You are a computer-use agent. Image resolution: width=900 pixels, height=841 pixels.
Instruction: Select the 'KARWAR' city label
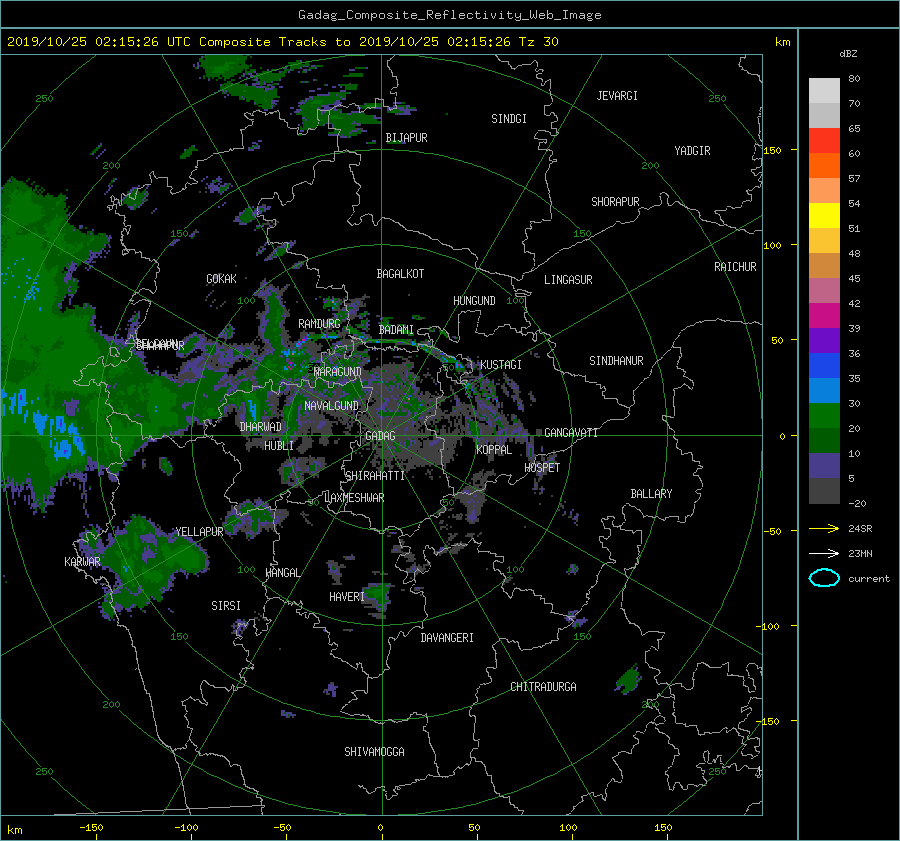click(x=83, y=562)
